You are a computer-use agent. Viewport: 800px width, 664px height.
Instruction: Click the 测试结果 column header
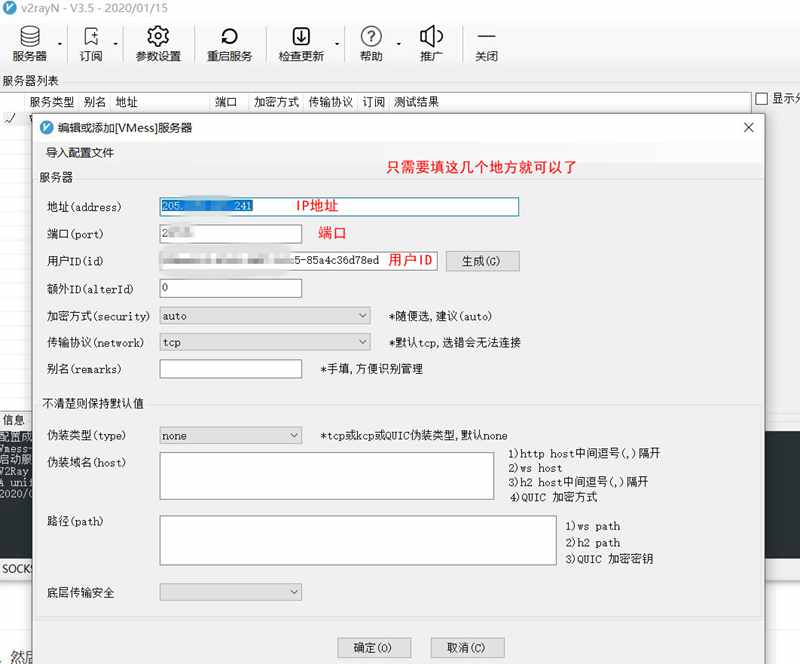(x=416, y=102)
